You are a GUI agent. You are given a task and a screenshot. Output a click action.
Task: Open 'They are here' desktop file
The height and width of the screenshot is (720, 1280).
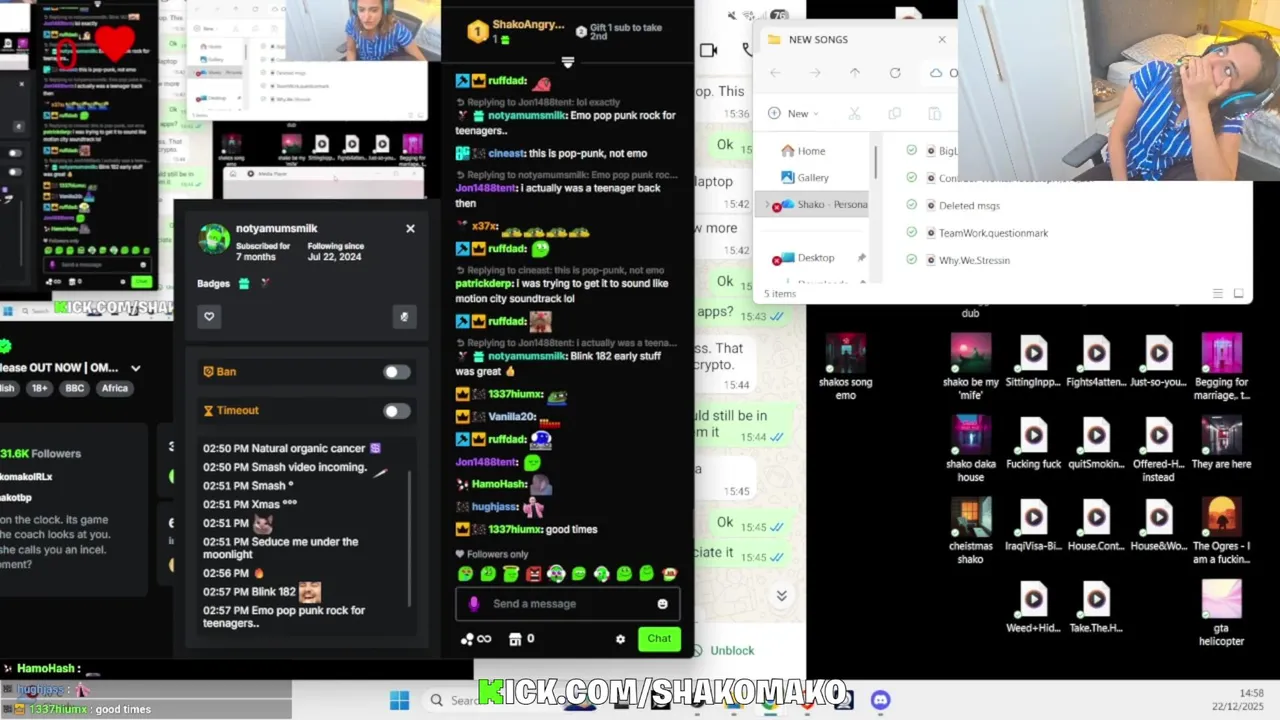click(1221, 444)
